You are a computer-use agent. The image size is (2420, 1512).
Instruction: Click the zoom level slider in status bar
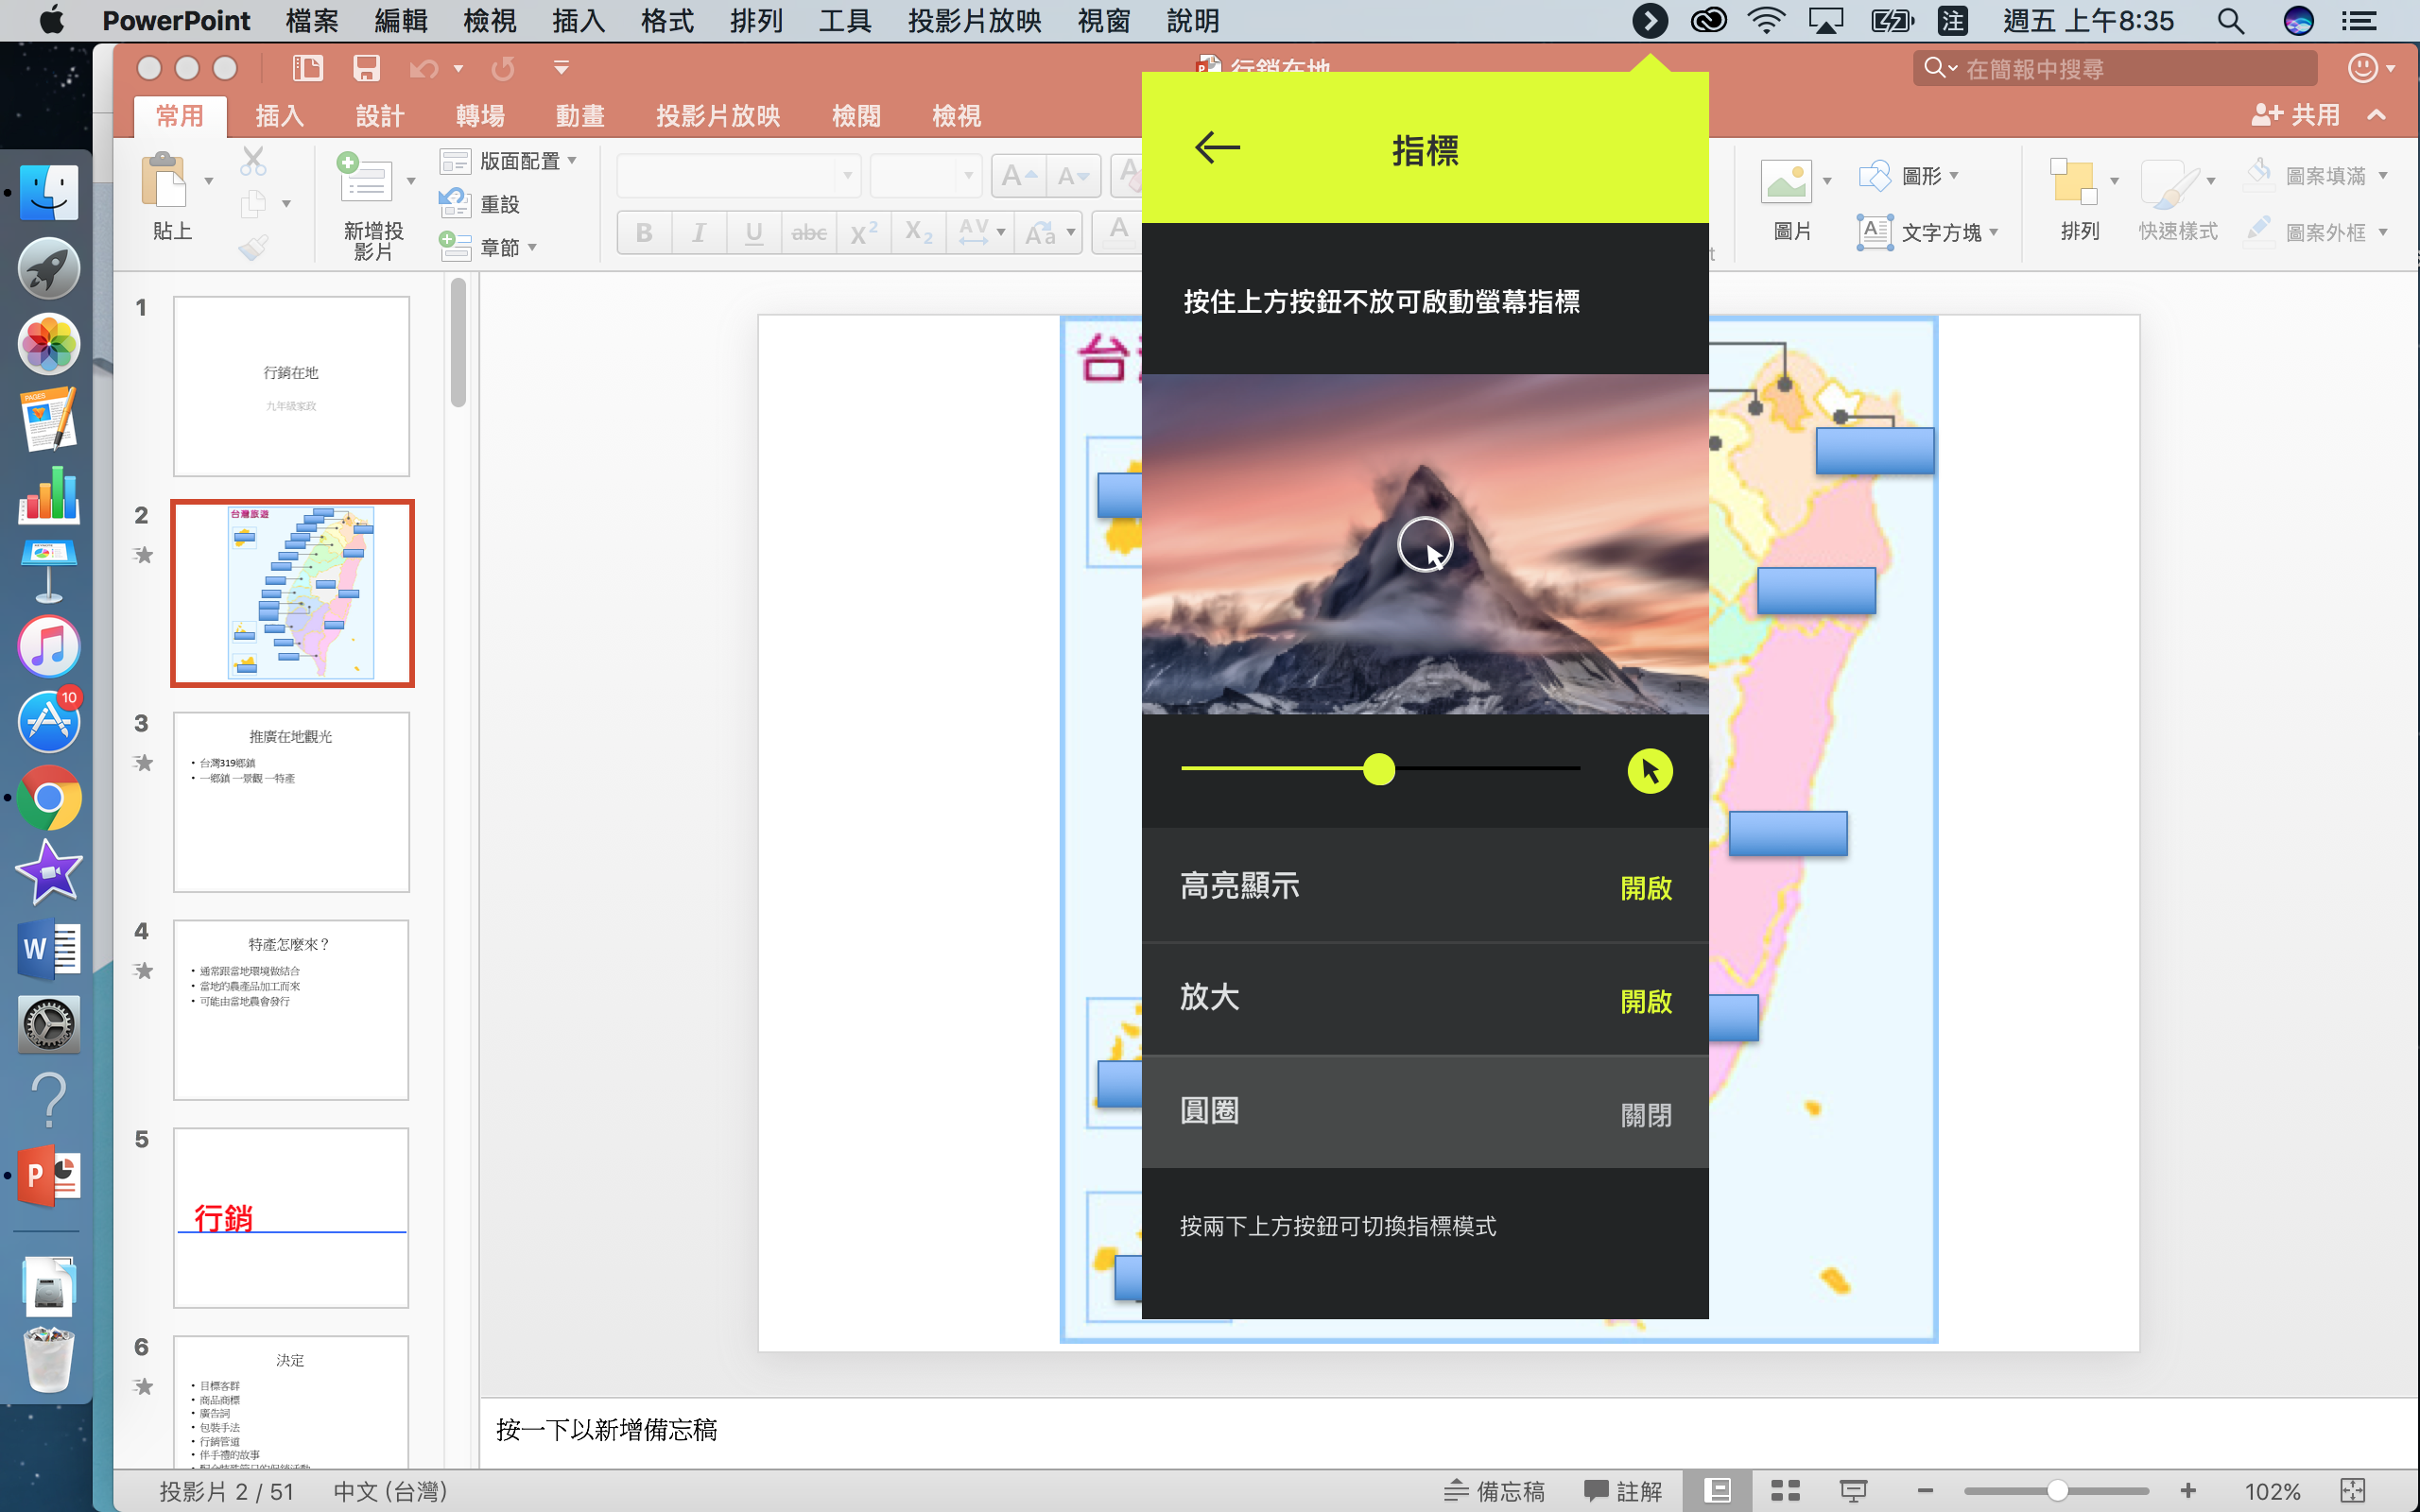pyautogui.click(x=2056, y=1490)
